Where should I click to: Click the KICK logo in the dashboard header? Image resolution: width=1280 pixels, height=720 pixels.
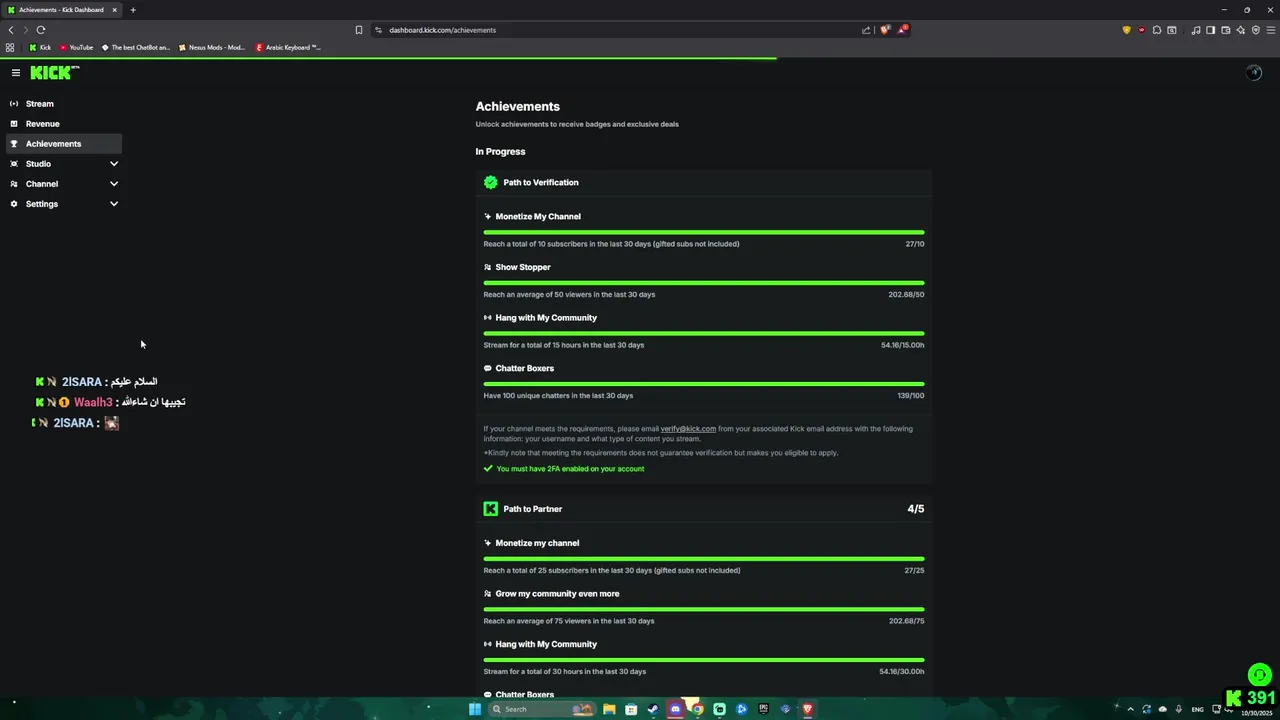[54, 72]
